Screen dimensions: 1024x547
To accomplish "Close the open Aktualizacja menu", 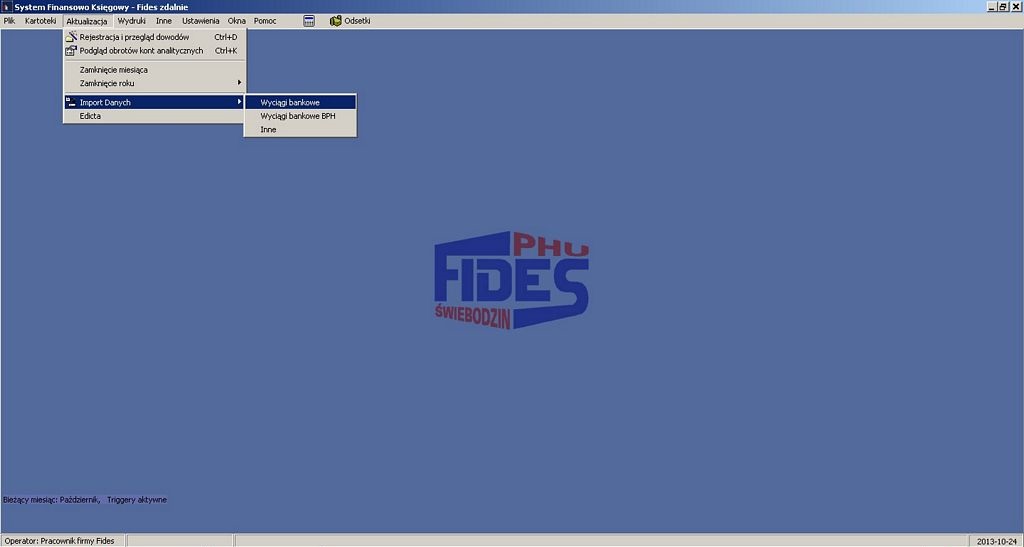I will [86, 21].
